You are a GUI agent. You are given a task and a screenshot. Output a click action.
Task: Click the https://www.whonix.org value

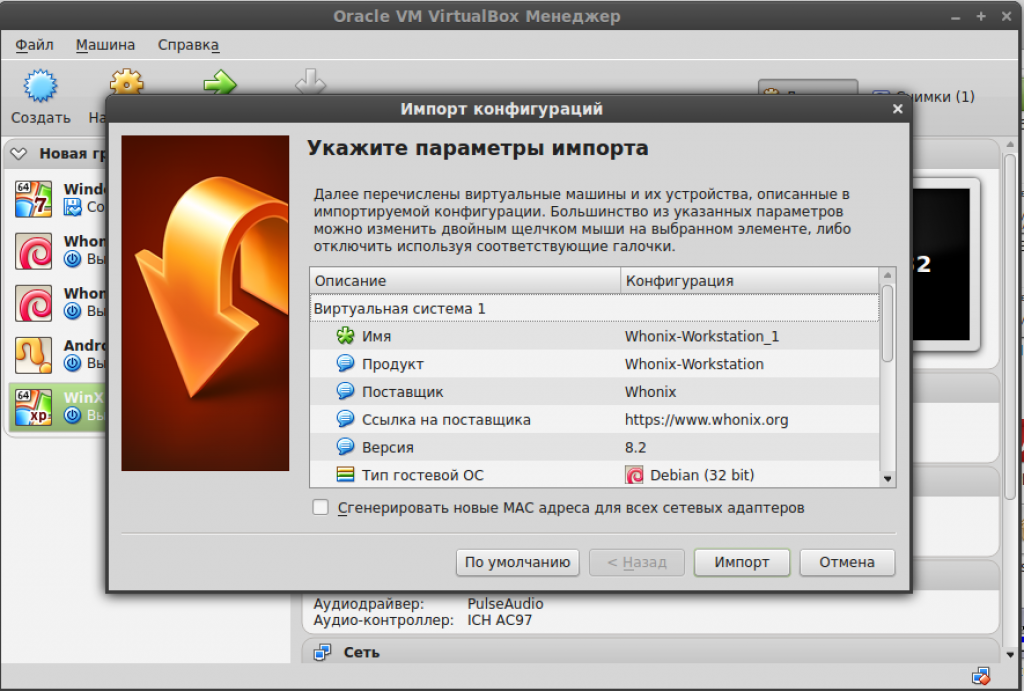tap(706, 419)
